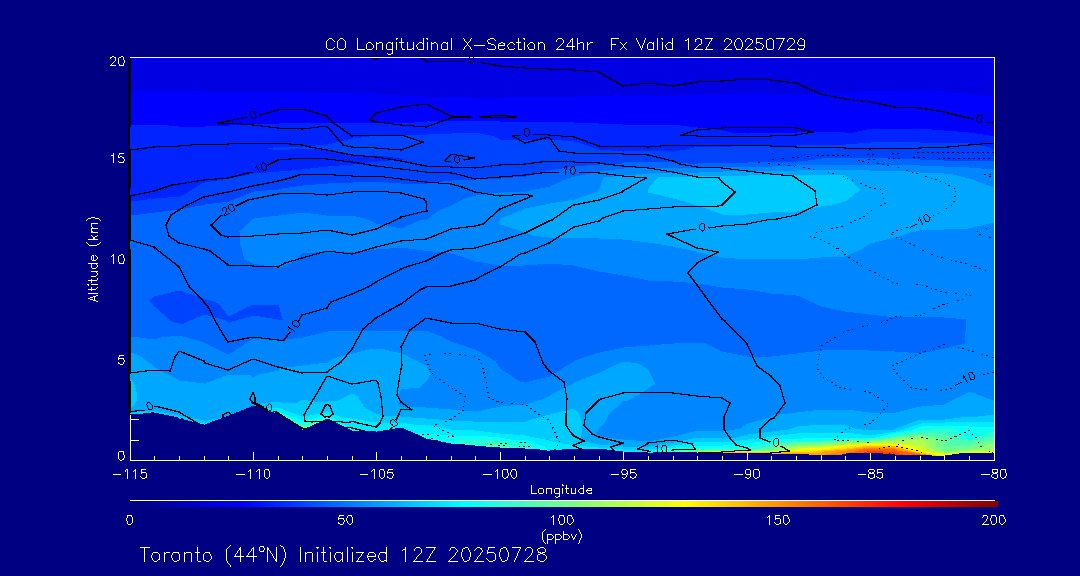Click the 10 km altitude tick label
Image resolution: width=1080 pixels, height=576 pixels.
coord(118,258)
